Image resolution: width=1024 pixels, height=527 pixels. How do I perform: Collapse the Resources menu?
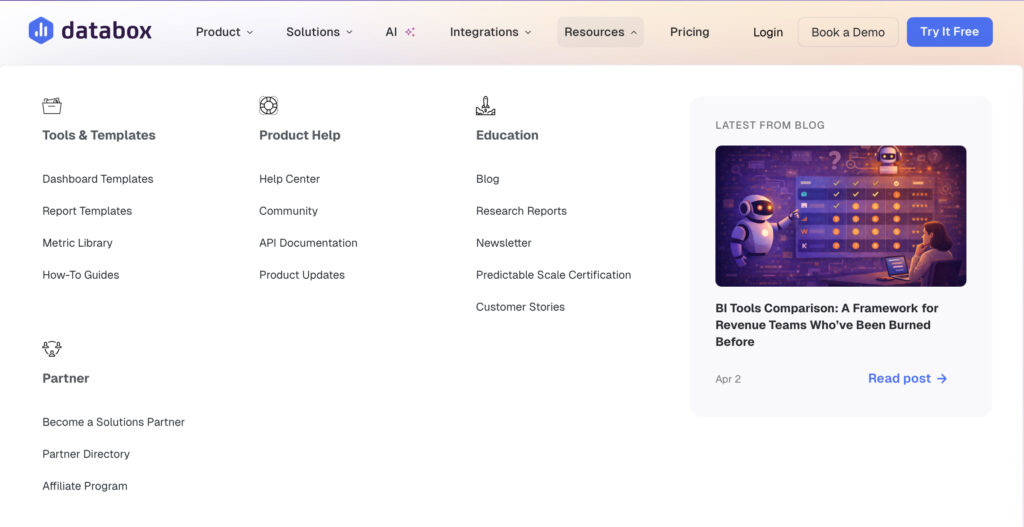(x=600, y=32)
